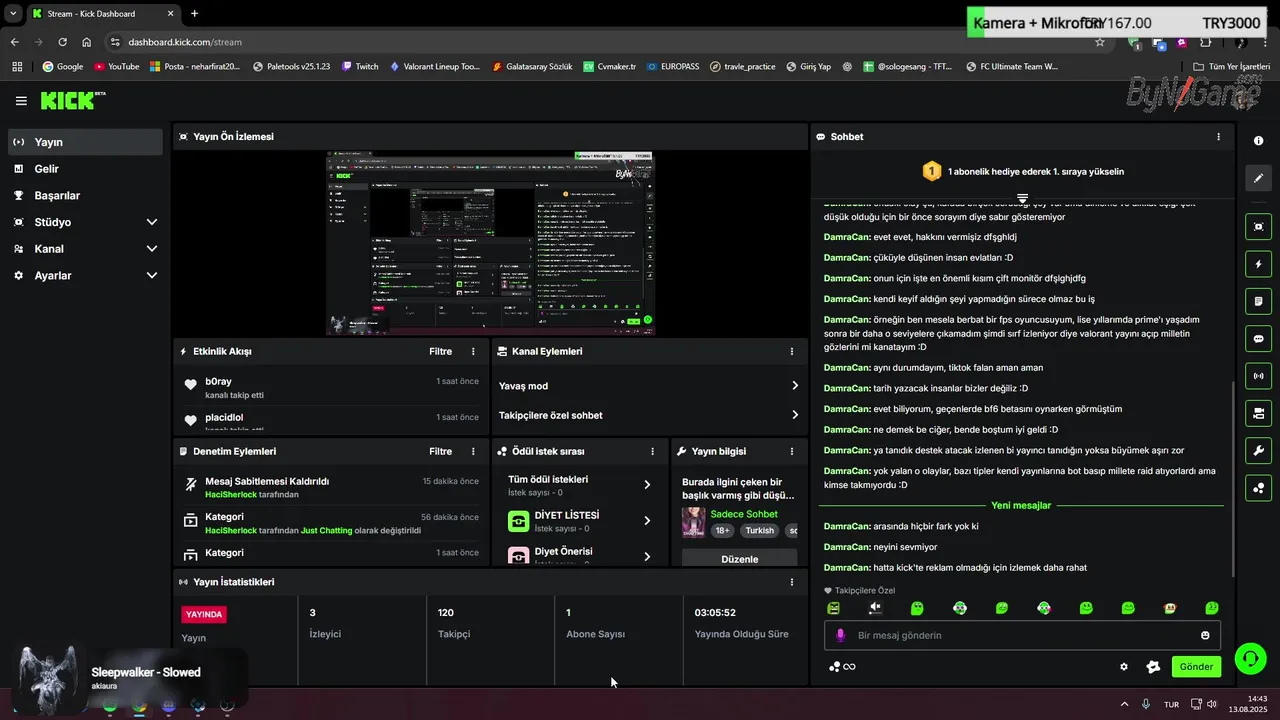
Task: Open Kanal Eylemleri three-dot menu
Action: pos(791,351)
